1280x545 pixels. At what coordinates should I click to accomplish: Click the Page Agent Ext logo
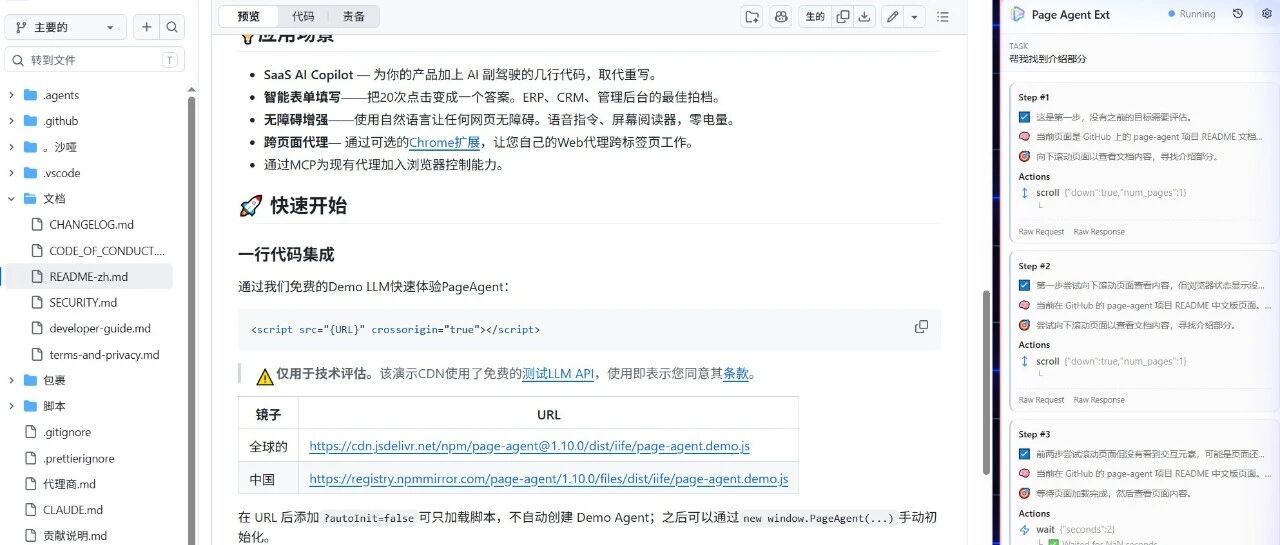tap(1018, 14)
